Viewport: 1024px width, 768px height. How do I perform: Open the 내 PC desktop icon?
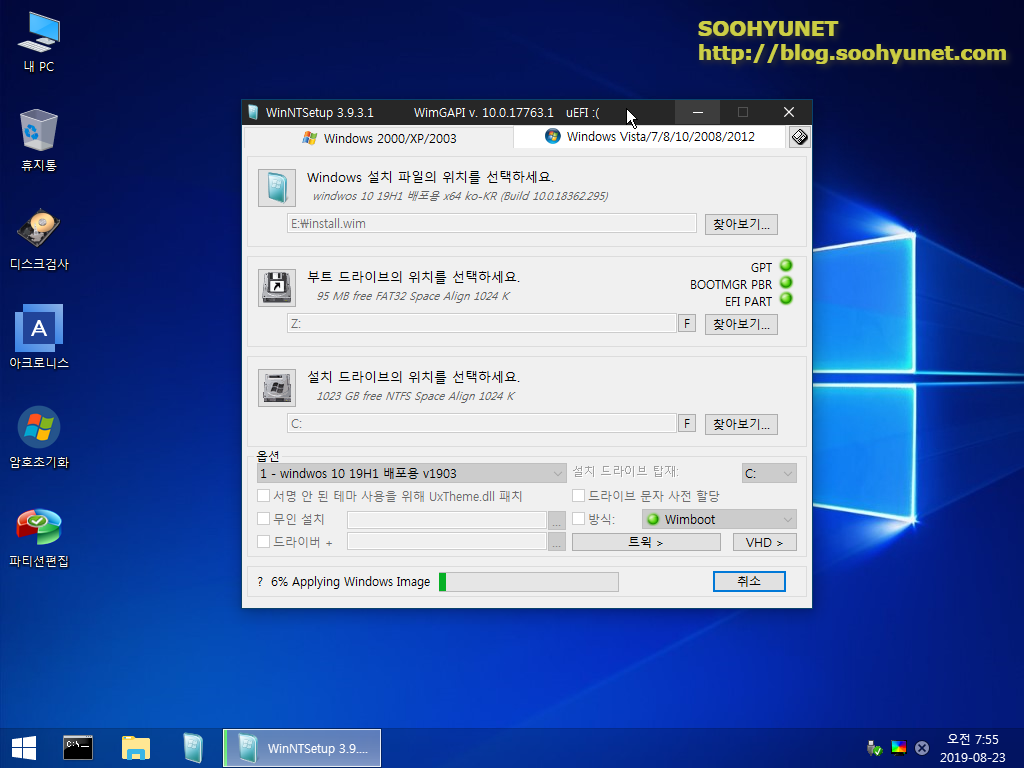(x=39, y=43)
